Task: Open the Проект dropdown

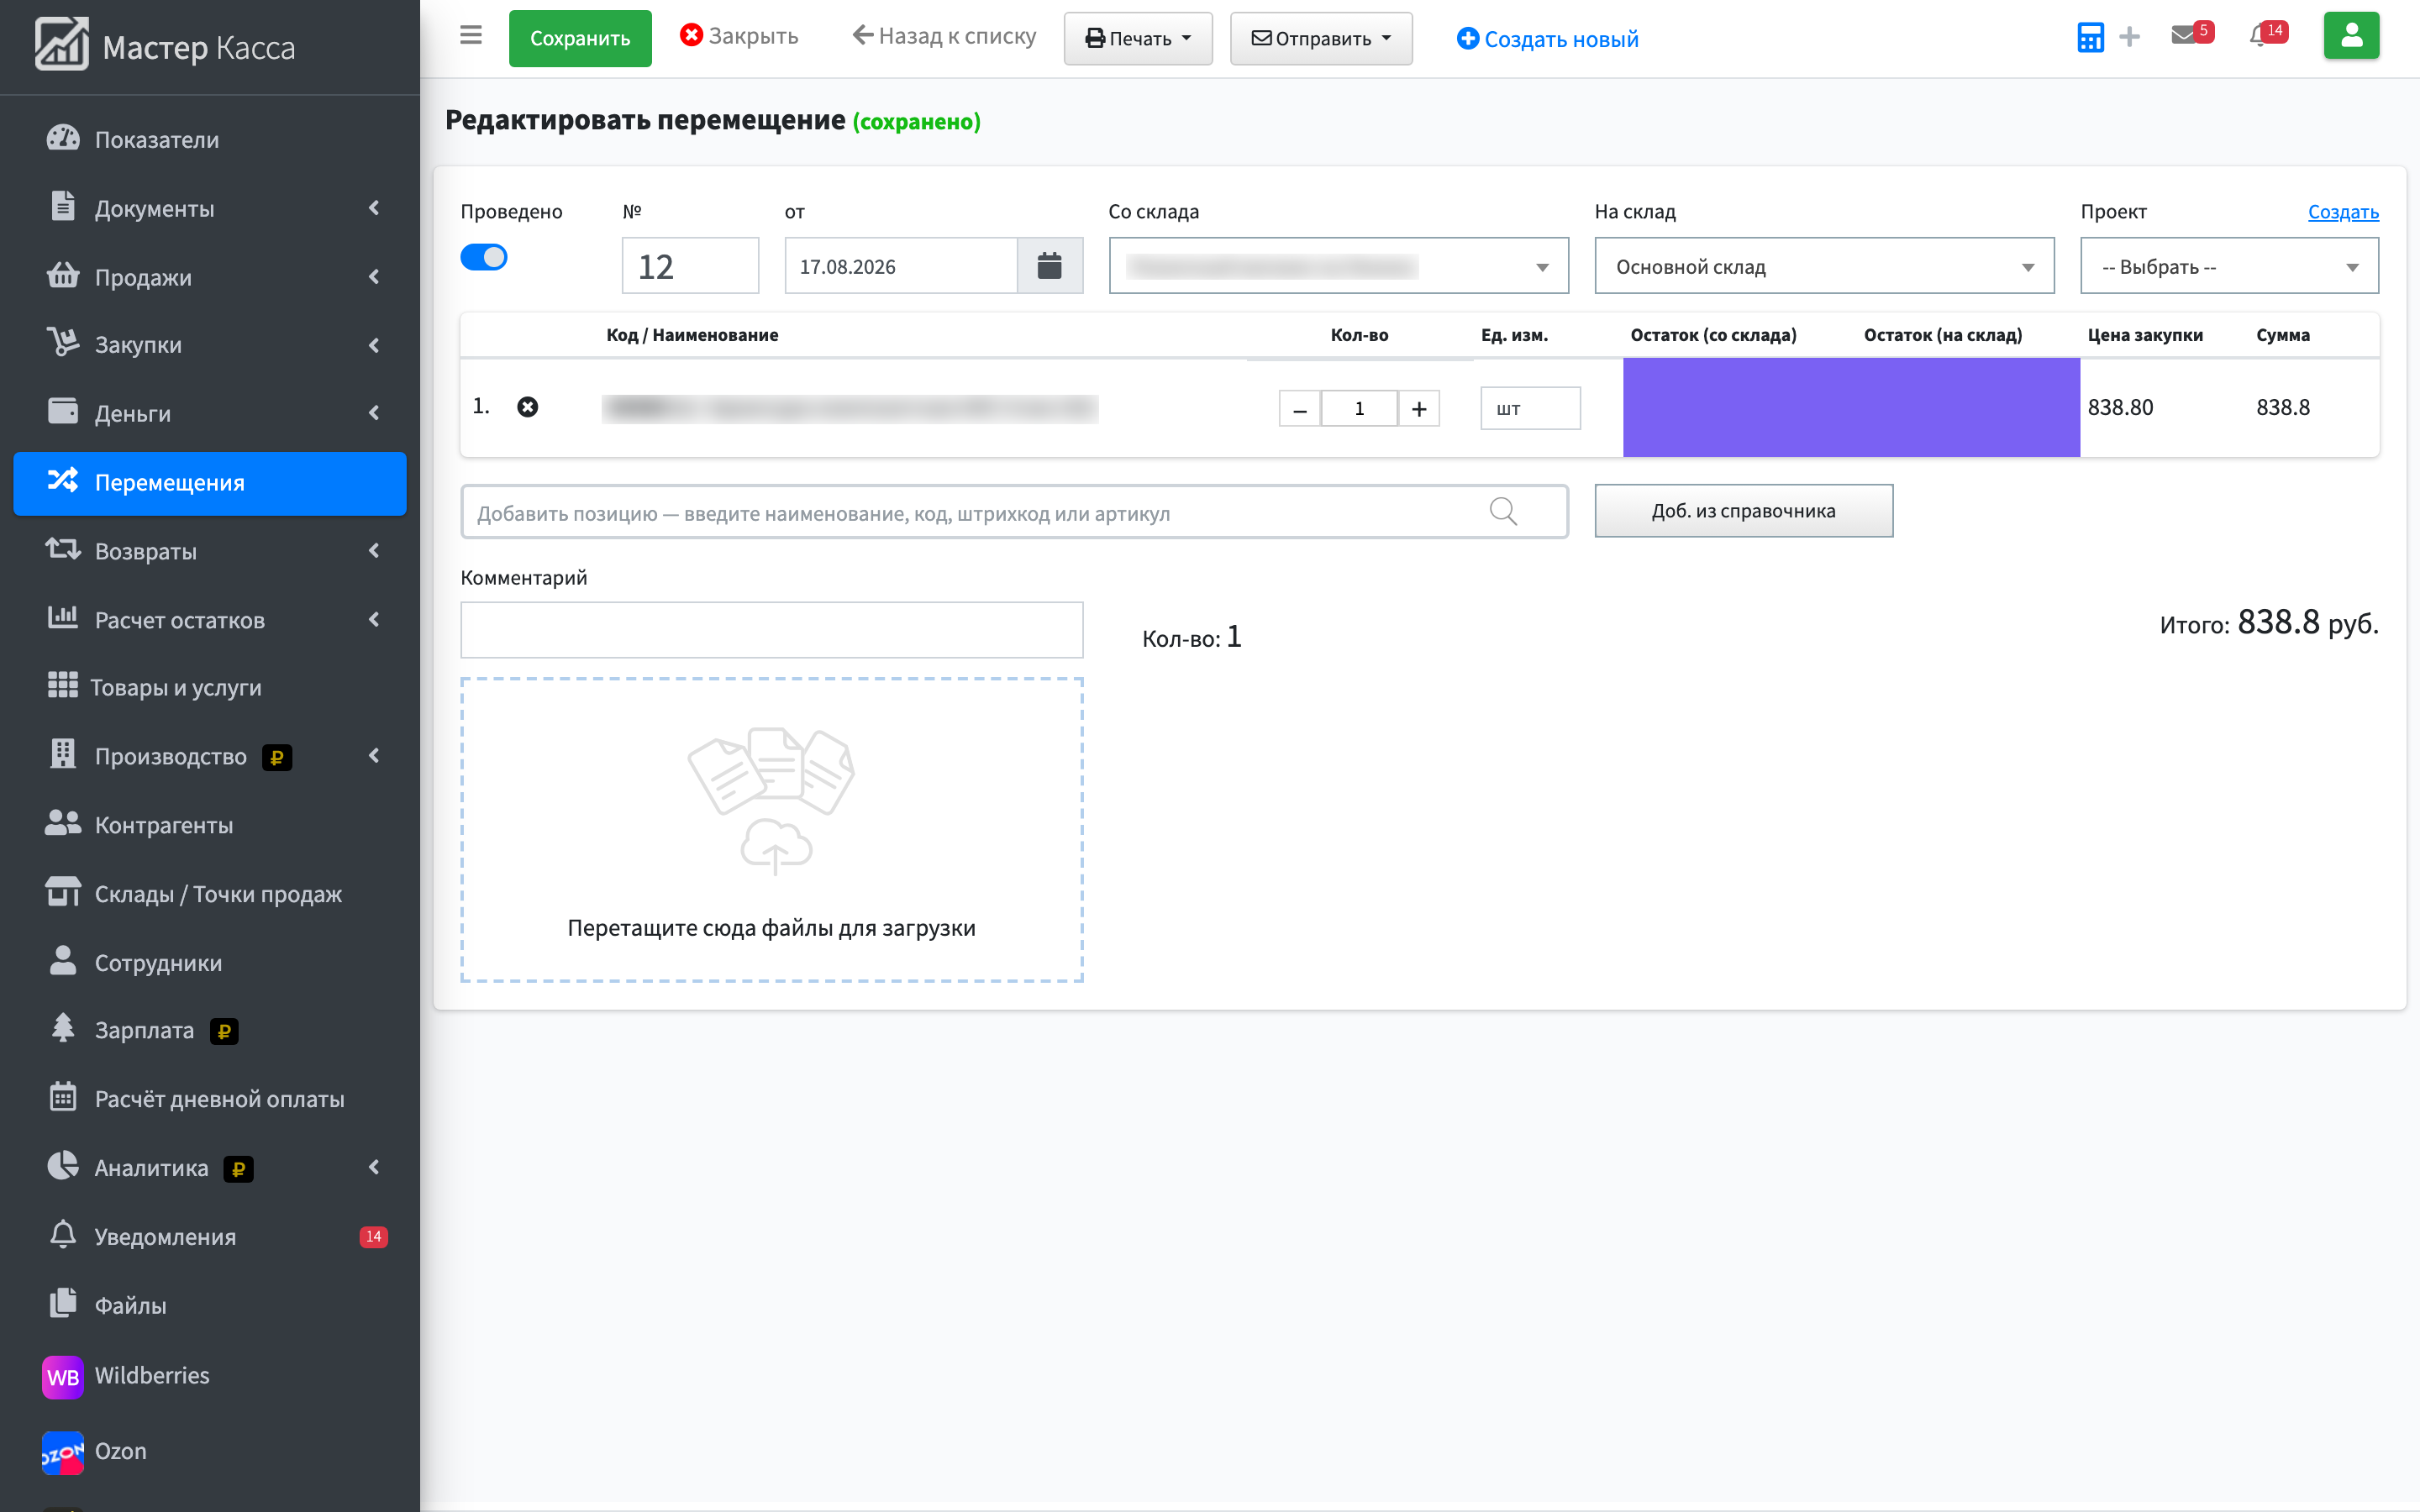Action: tap(2229, 266)
